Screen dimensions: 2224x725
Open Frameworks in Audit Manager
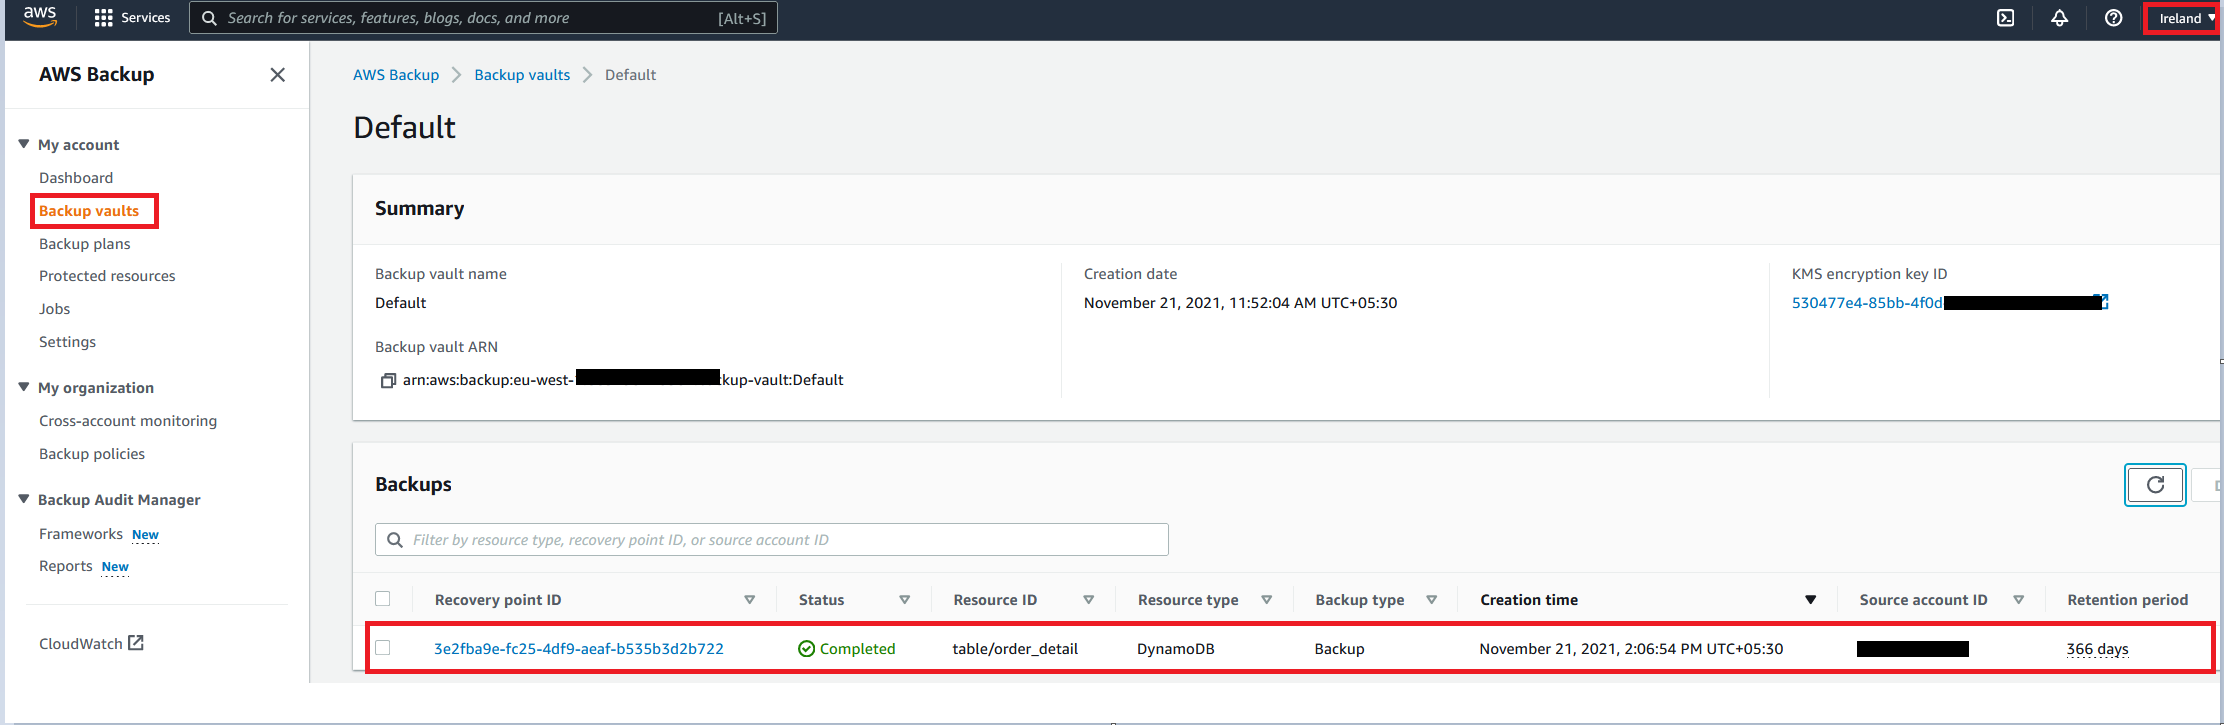[81, 534]
